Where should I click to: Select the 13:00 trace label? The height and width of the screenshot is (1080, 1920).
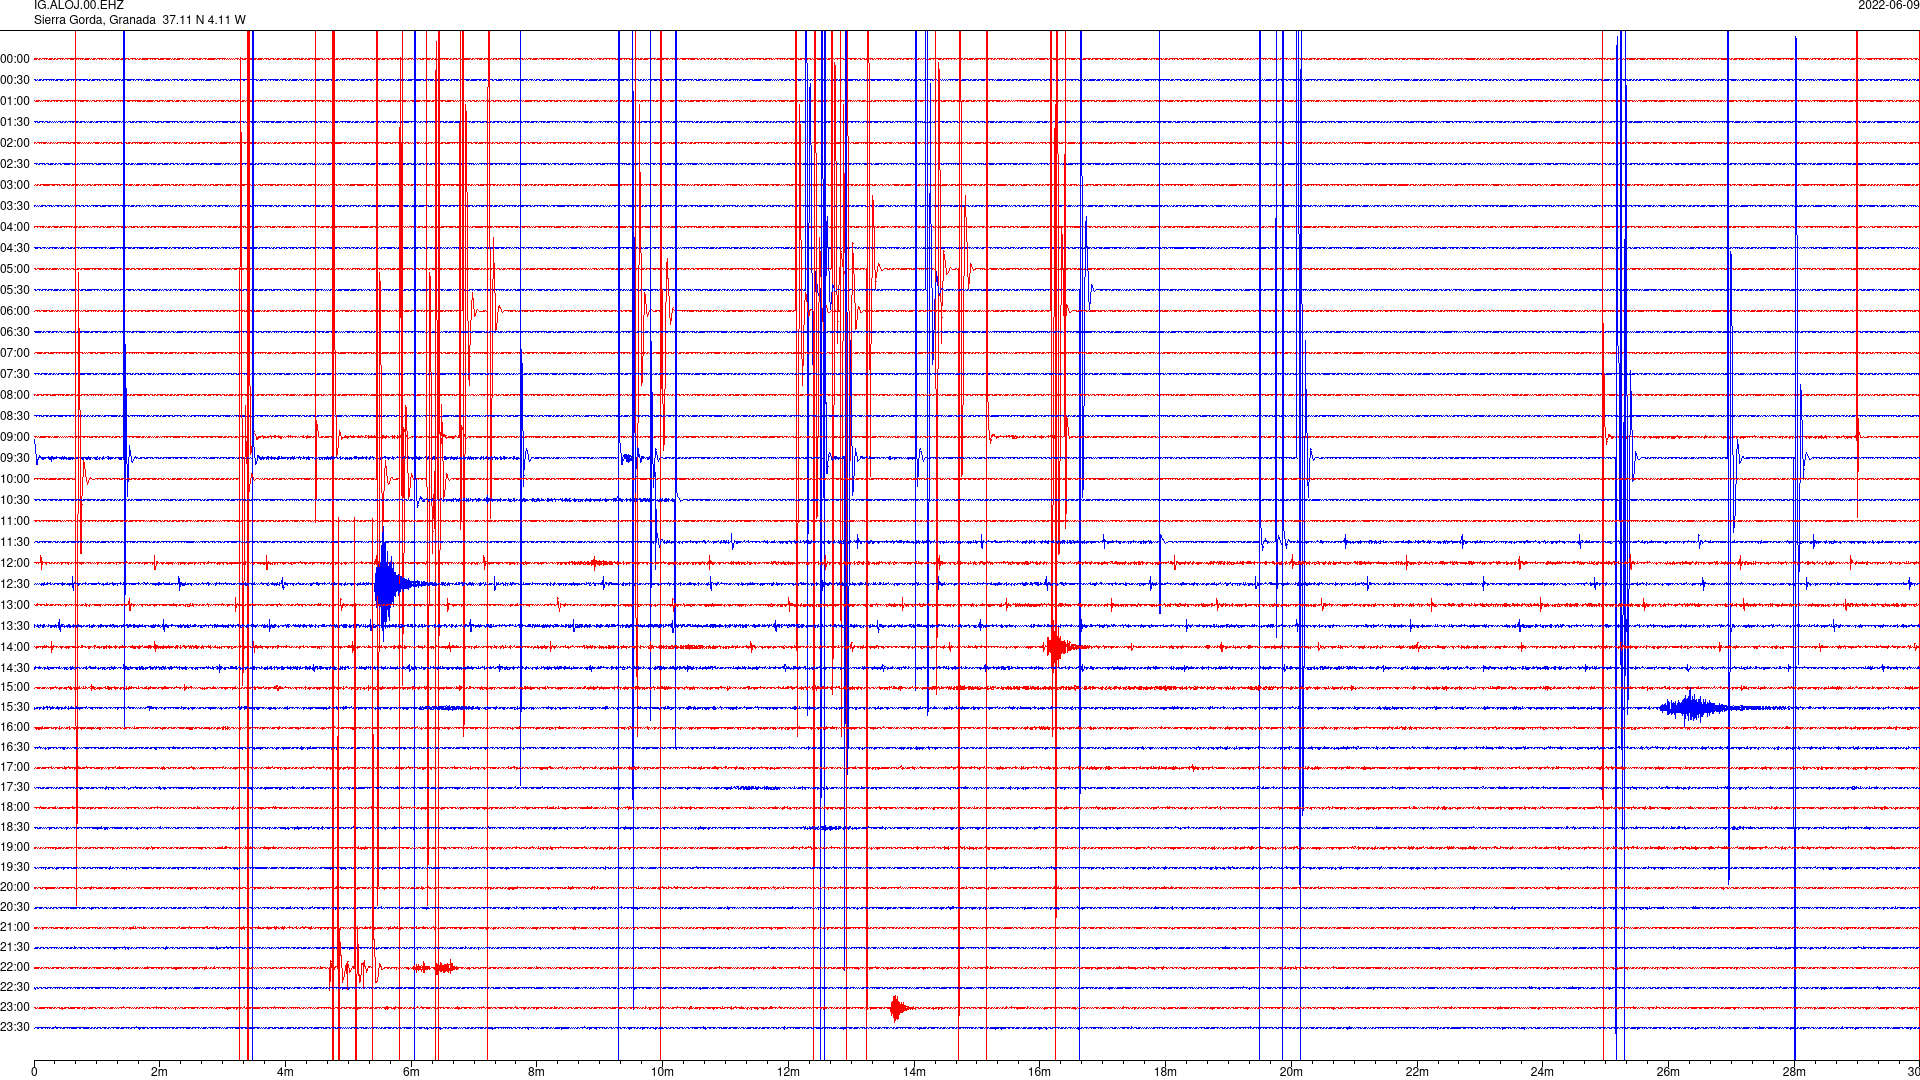coord(15,605)
